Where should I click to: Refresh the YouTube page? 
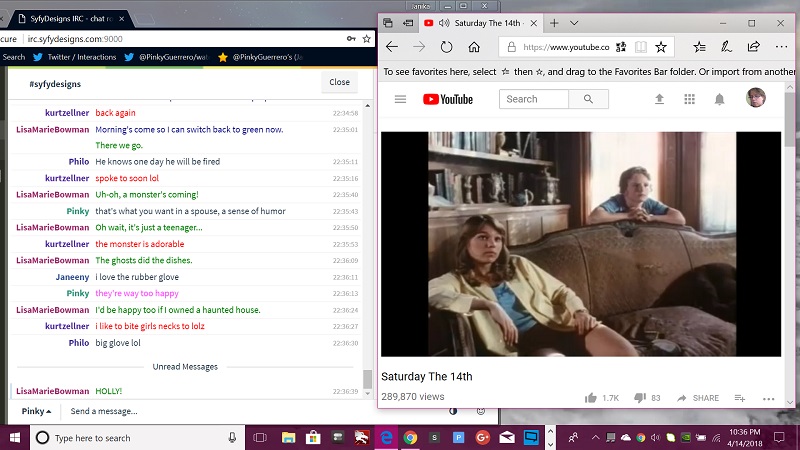coord(446,47)
